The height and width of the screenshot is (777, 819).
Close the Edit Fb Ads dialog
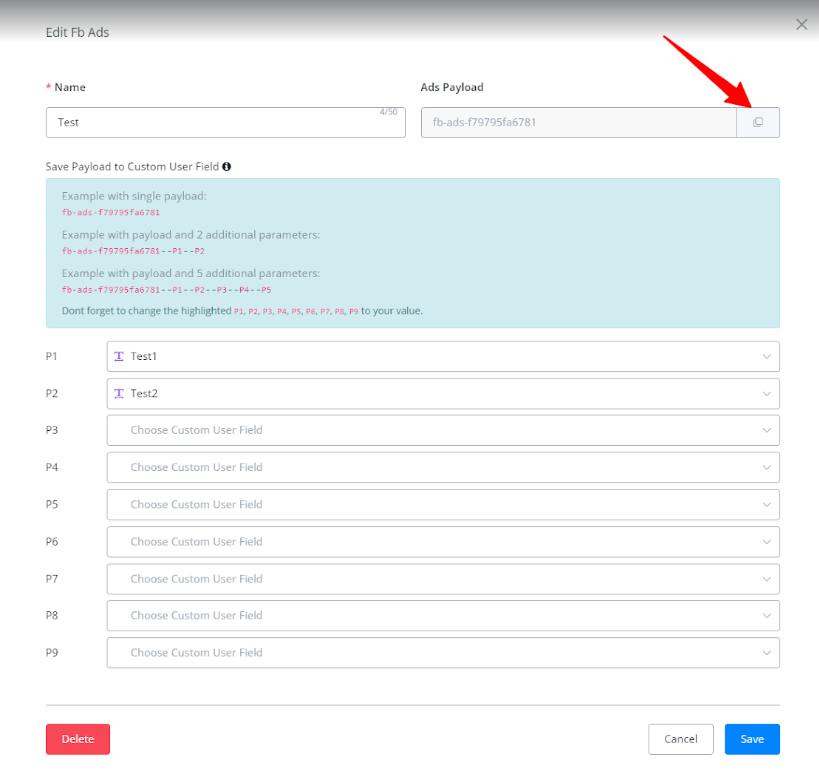click(801, 25)
